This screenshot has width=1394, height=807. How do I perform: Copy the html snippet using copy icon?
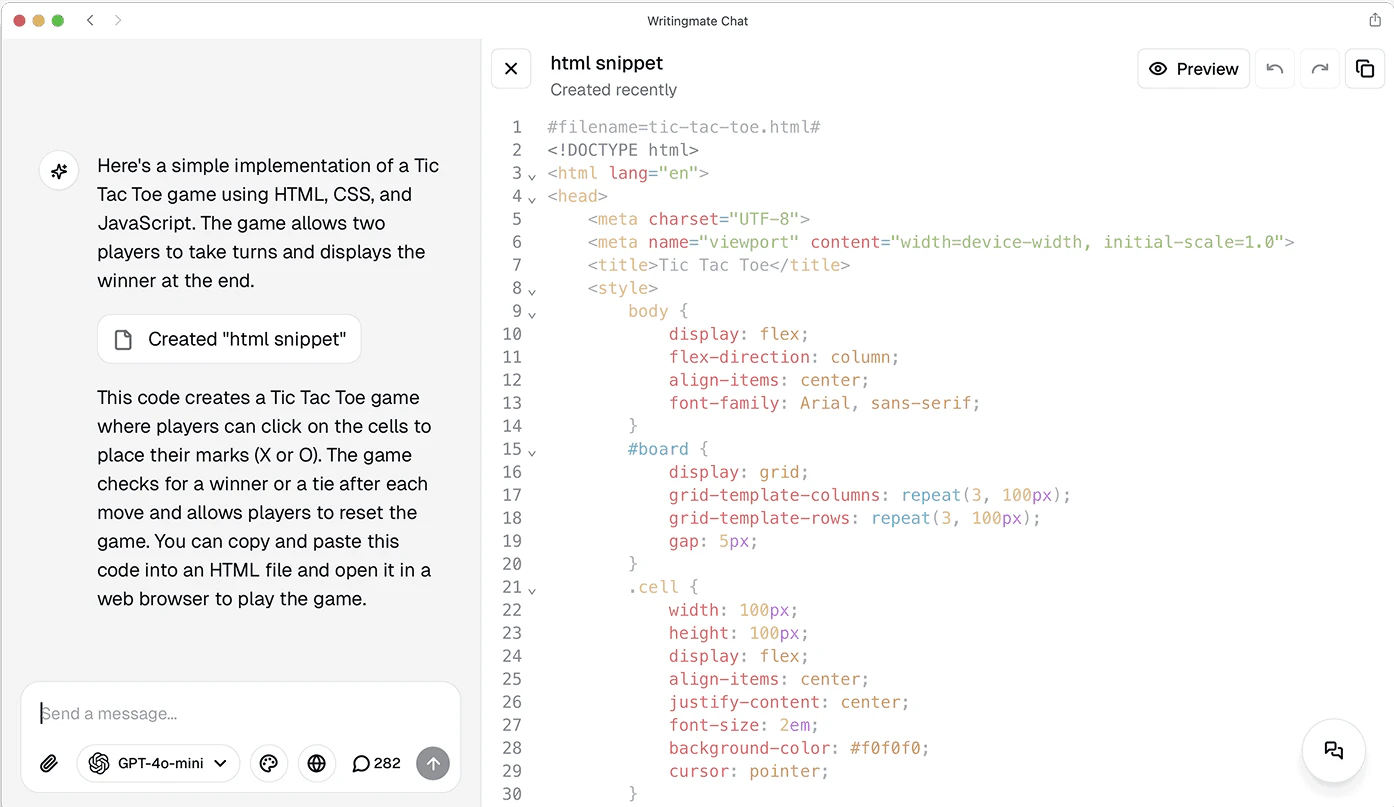[x=1365, y=68]
